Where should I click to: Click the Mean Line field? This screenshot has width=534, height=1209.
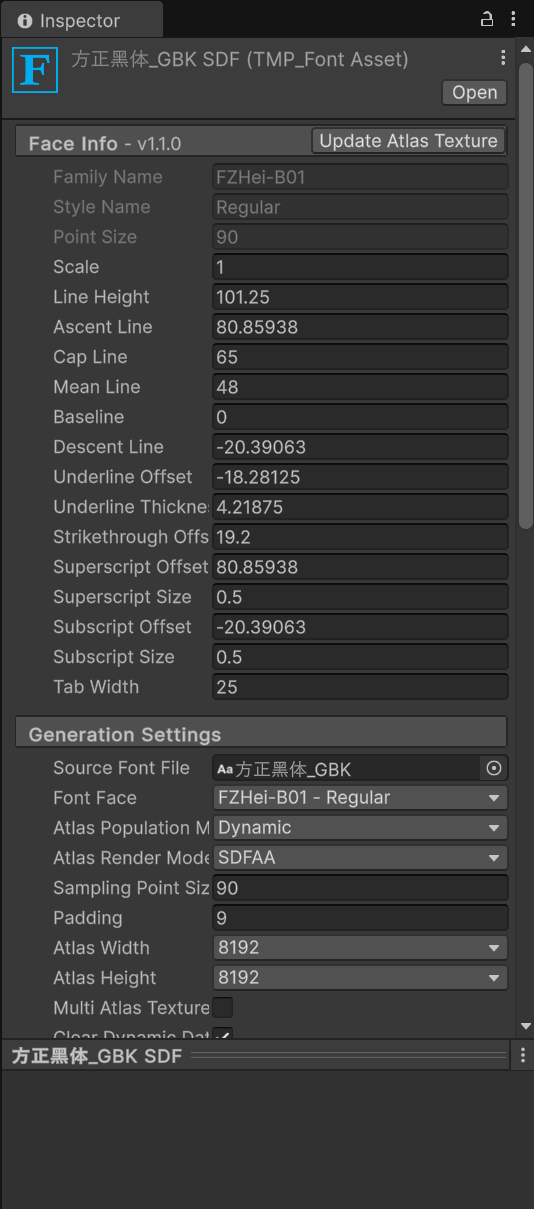pyautogui.click(x=361, y=387)
